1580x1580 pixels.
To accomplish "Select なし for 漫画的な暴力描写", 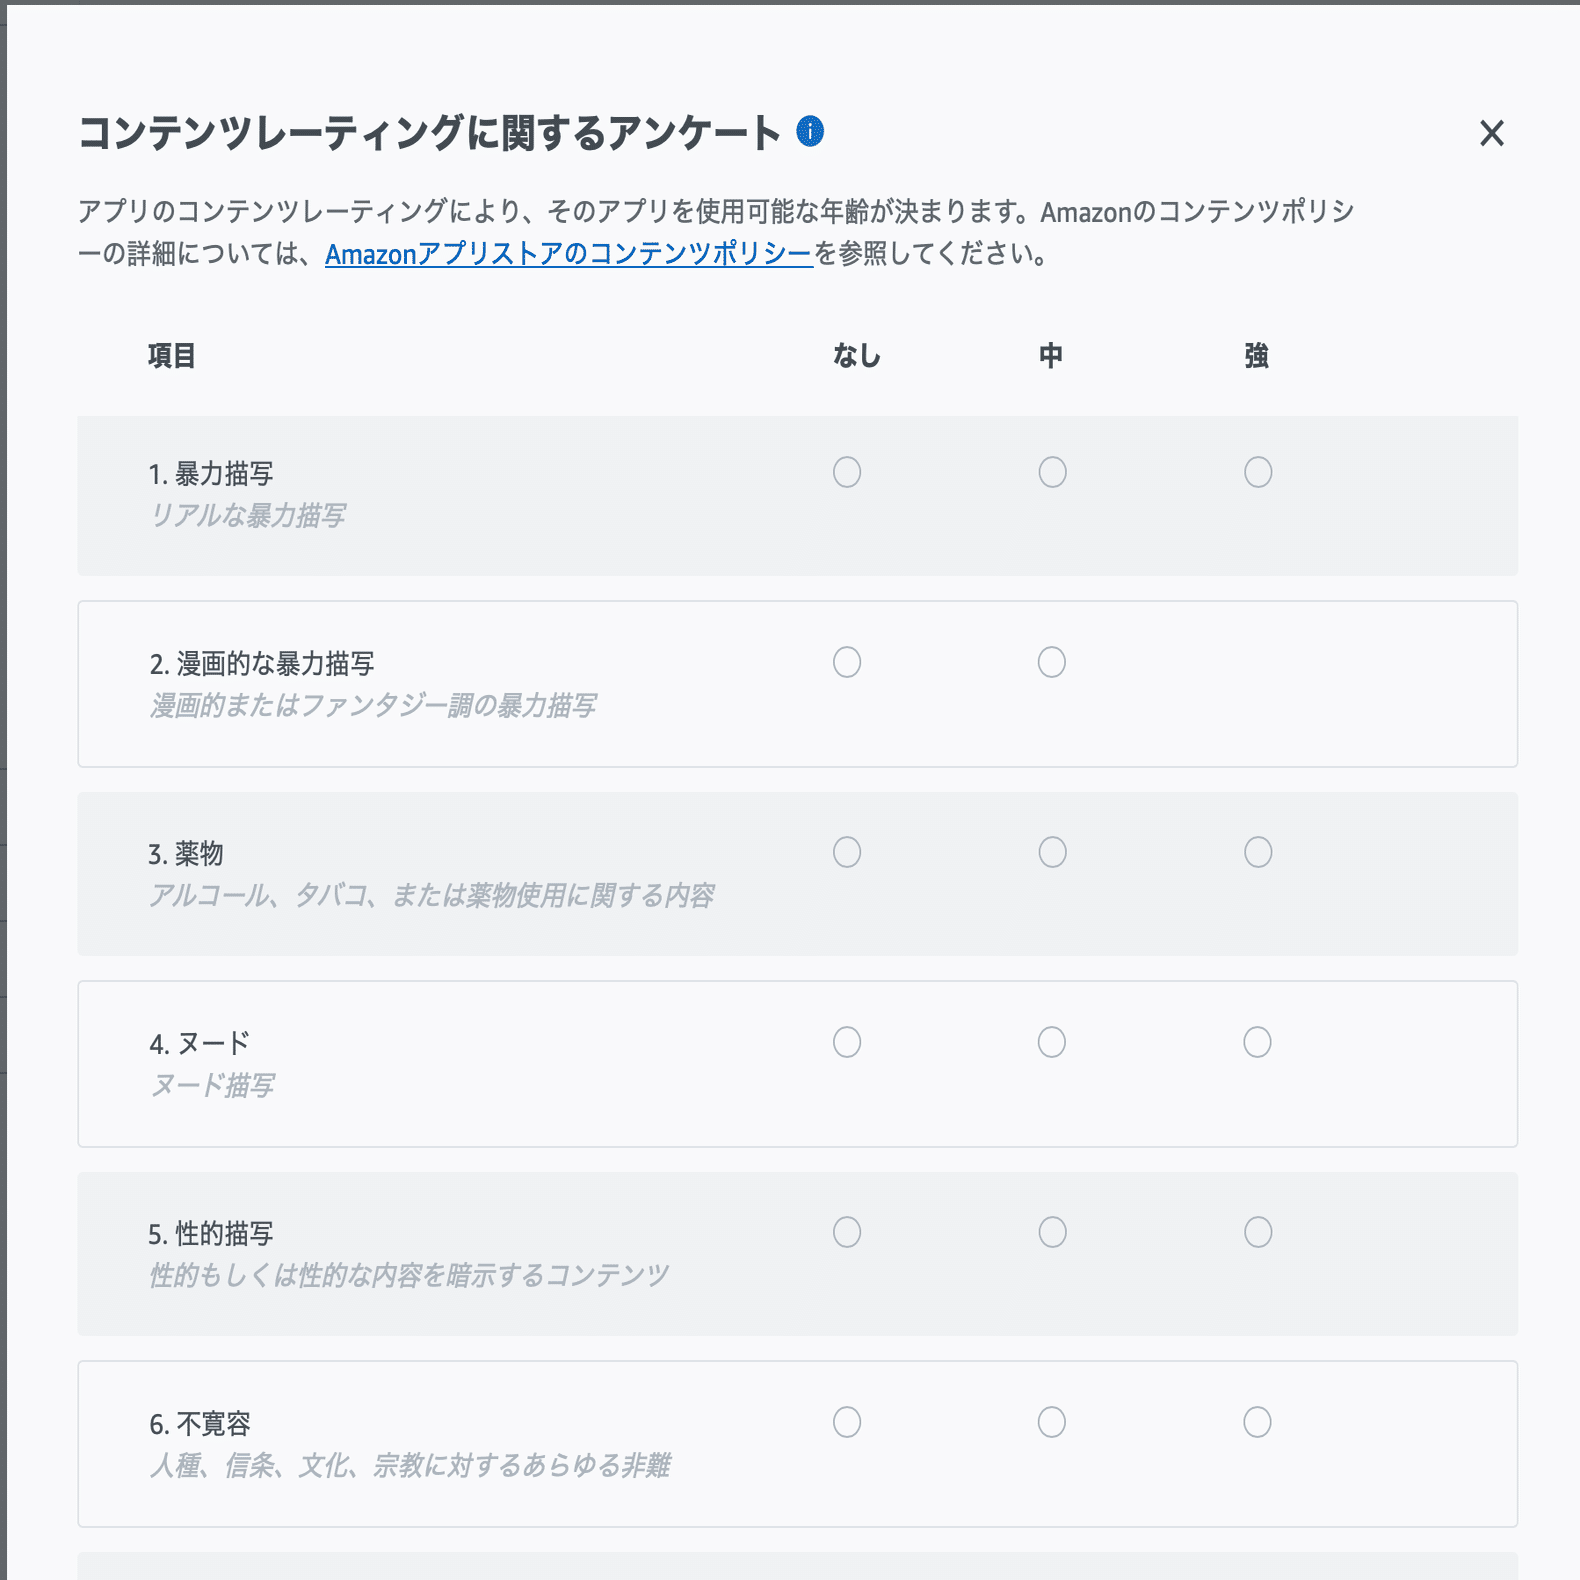I will (x=847, y=661).
